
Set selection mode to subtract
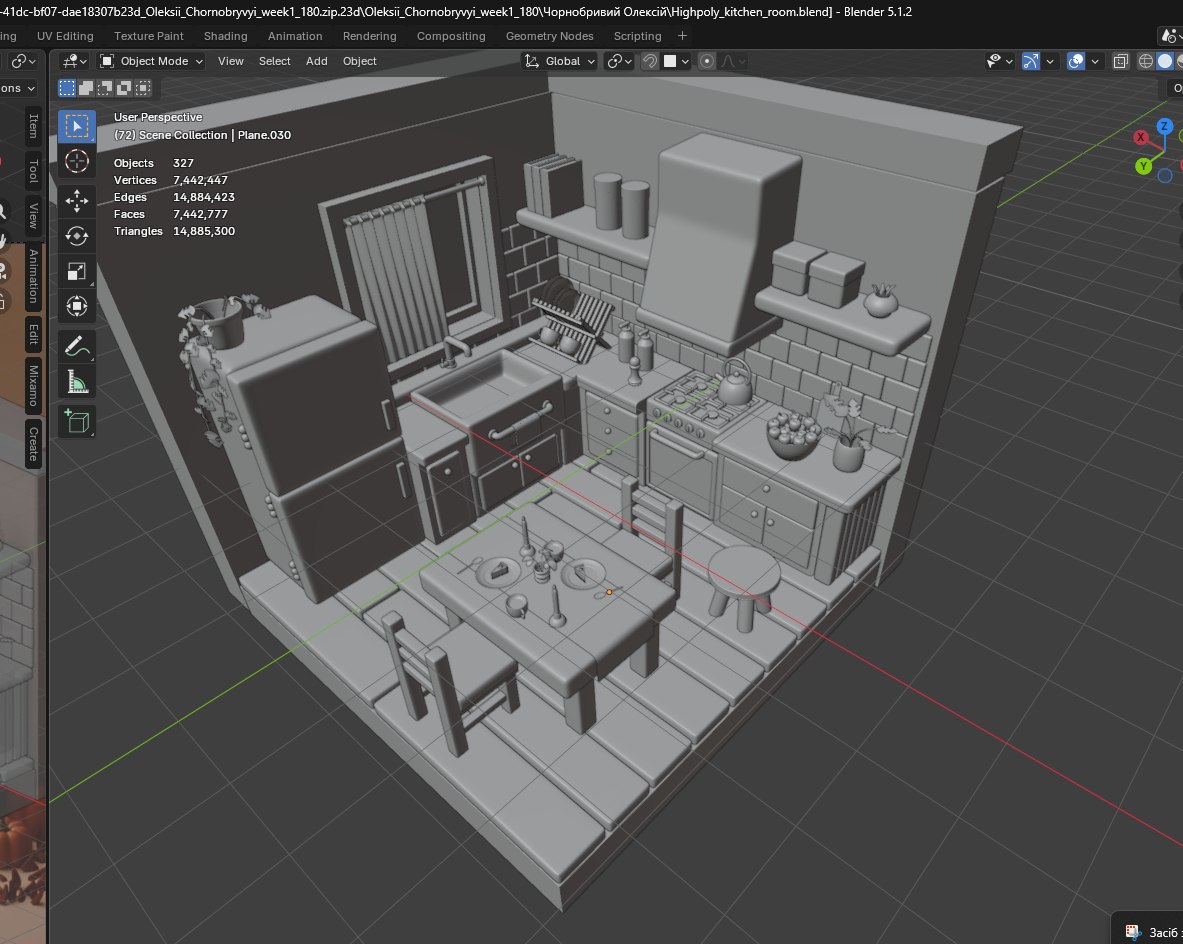pos(105,88)
